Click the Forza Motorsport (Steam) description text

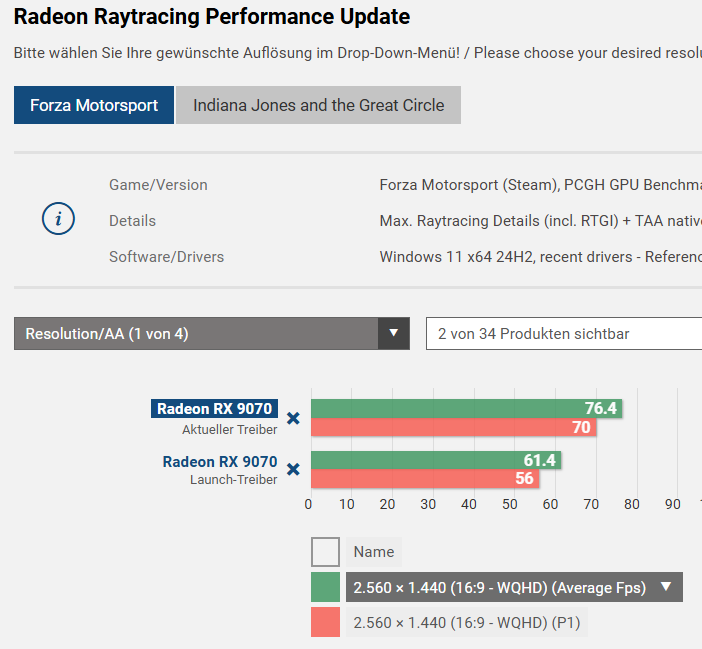point(540,185)
